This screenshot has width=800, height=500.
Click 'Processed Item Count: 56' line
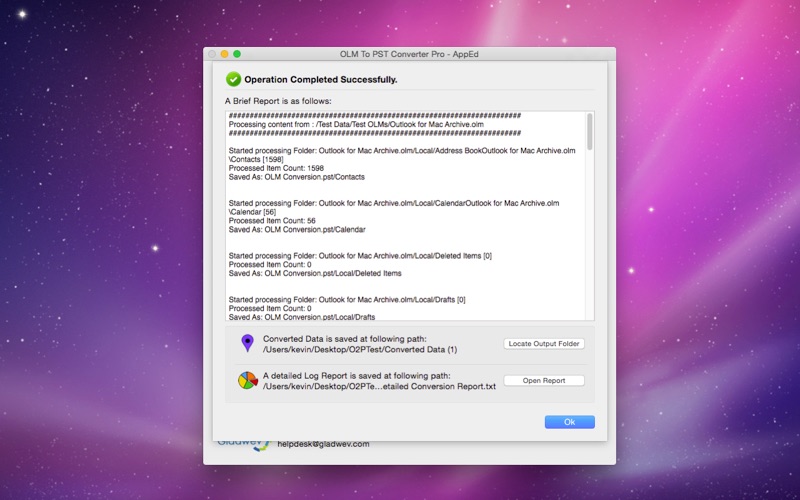pyautogui.click(x=272, y=221)
